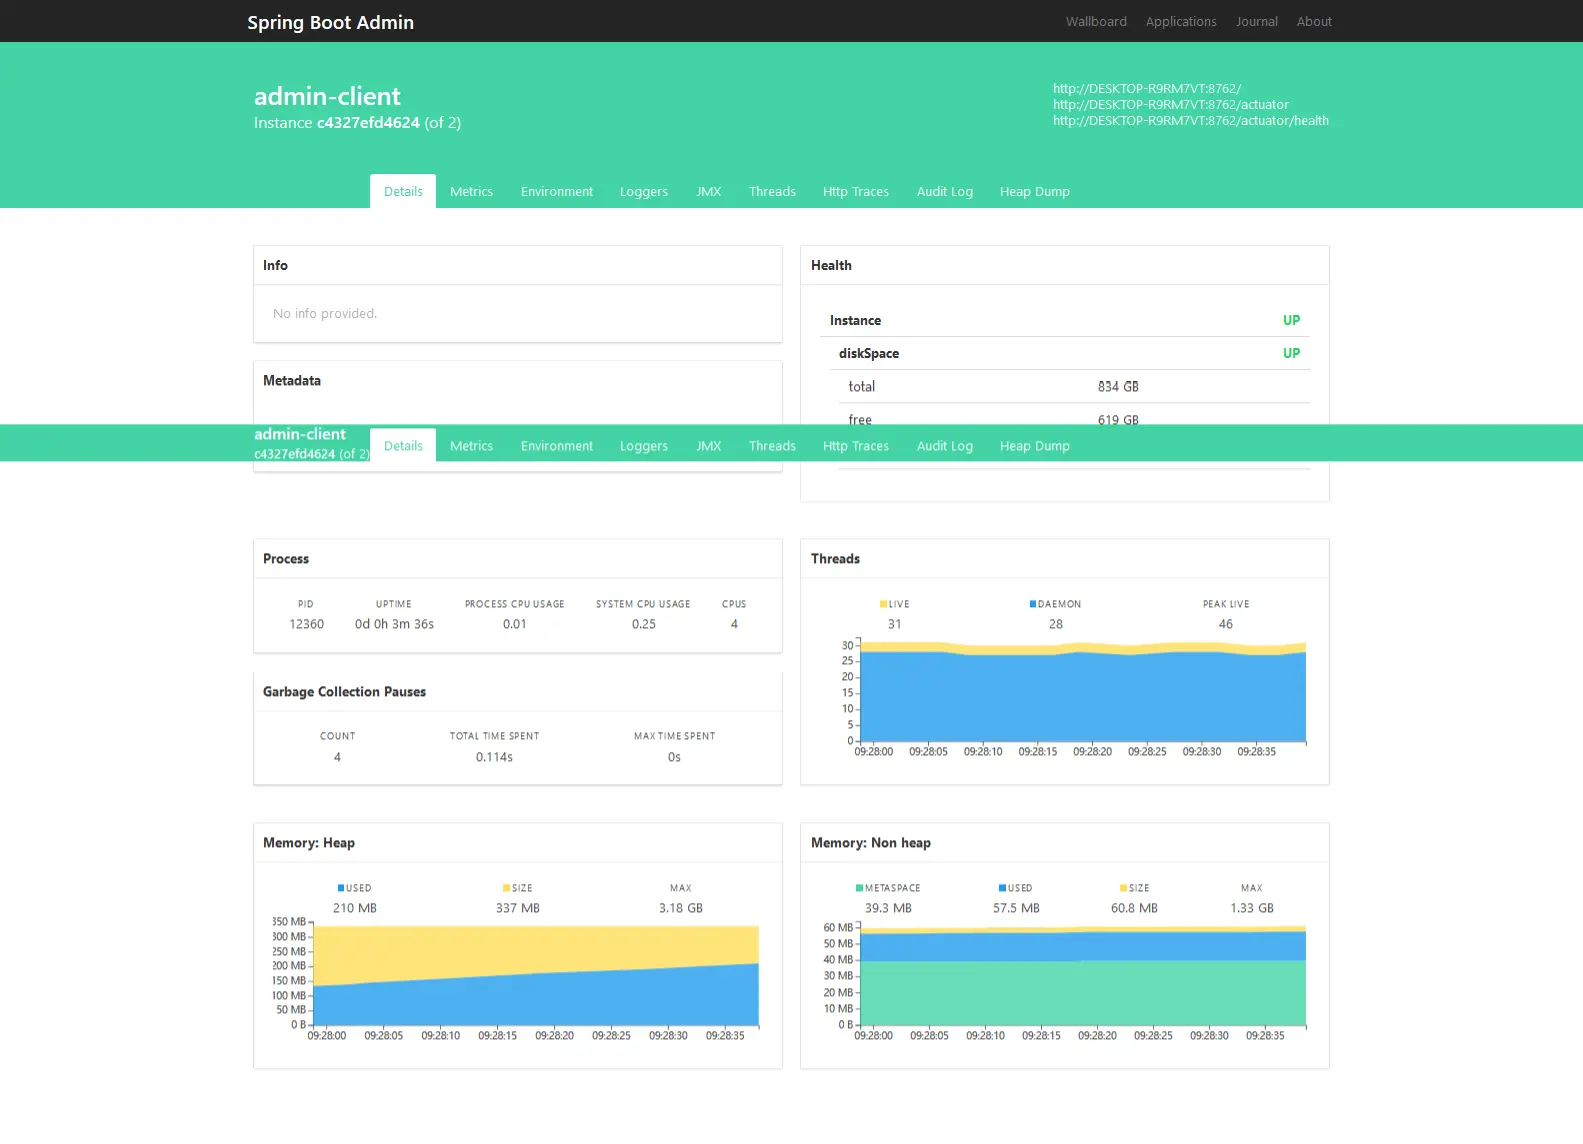Open the About page
Viewport: 1583px width, 1144px height.
(x=1314, y=21)
